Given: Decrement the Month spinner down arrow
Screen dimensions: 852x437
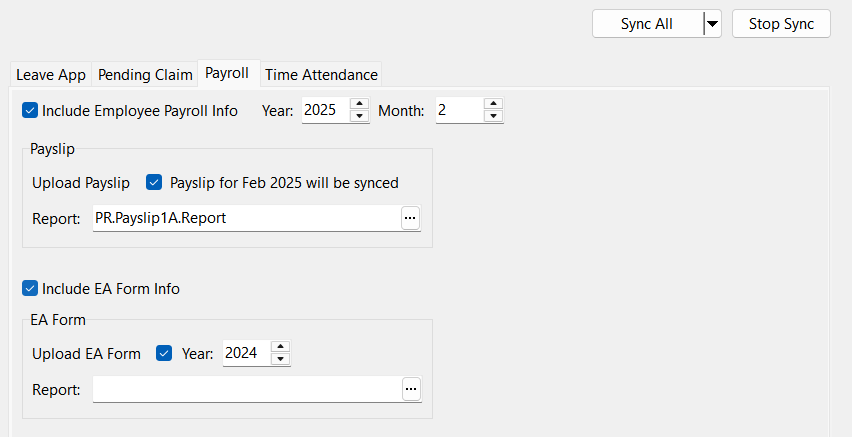Looking at the screenshot, I should (492, 116).
